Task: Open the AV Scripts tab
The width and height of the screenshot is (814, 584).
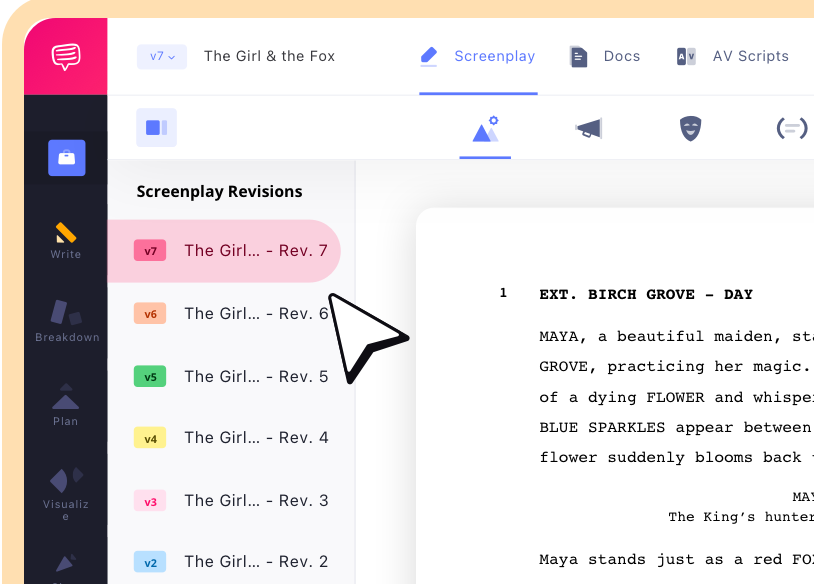Action: 733,56
